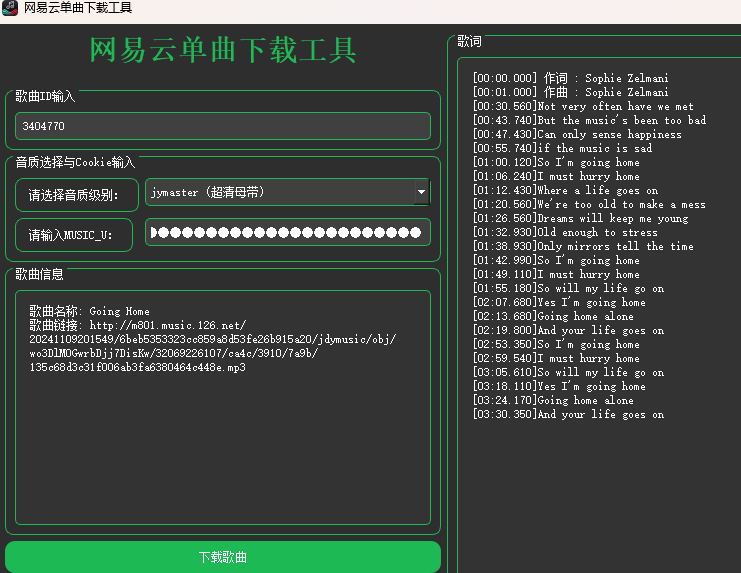Click lyric 'Dreams will keep me young'
741x573 pixels.
click(x=580, y=218)
